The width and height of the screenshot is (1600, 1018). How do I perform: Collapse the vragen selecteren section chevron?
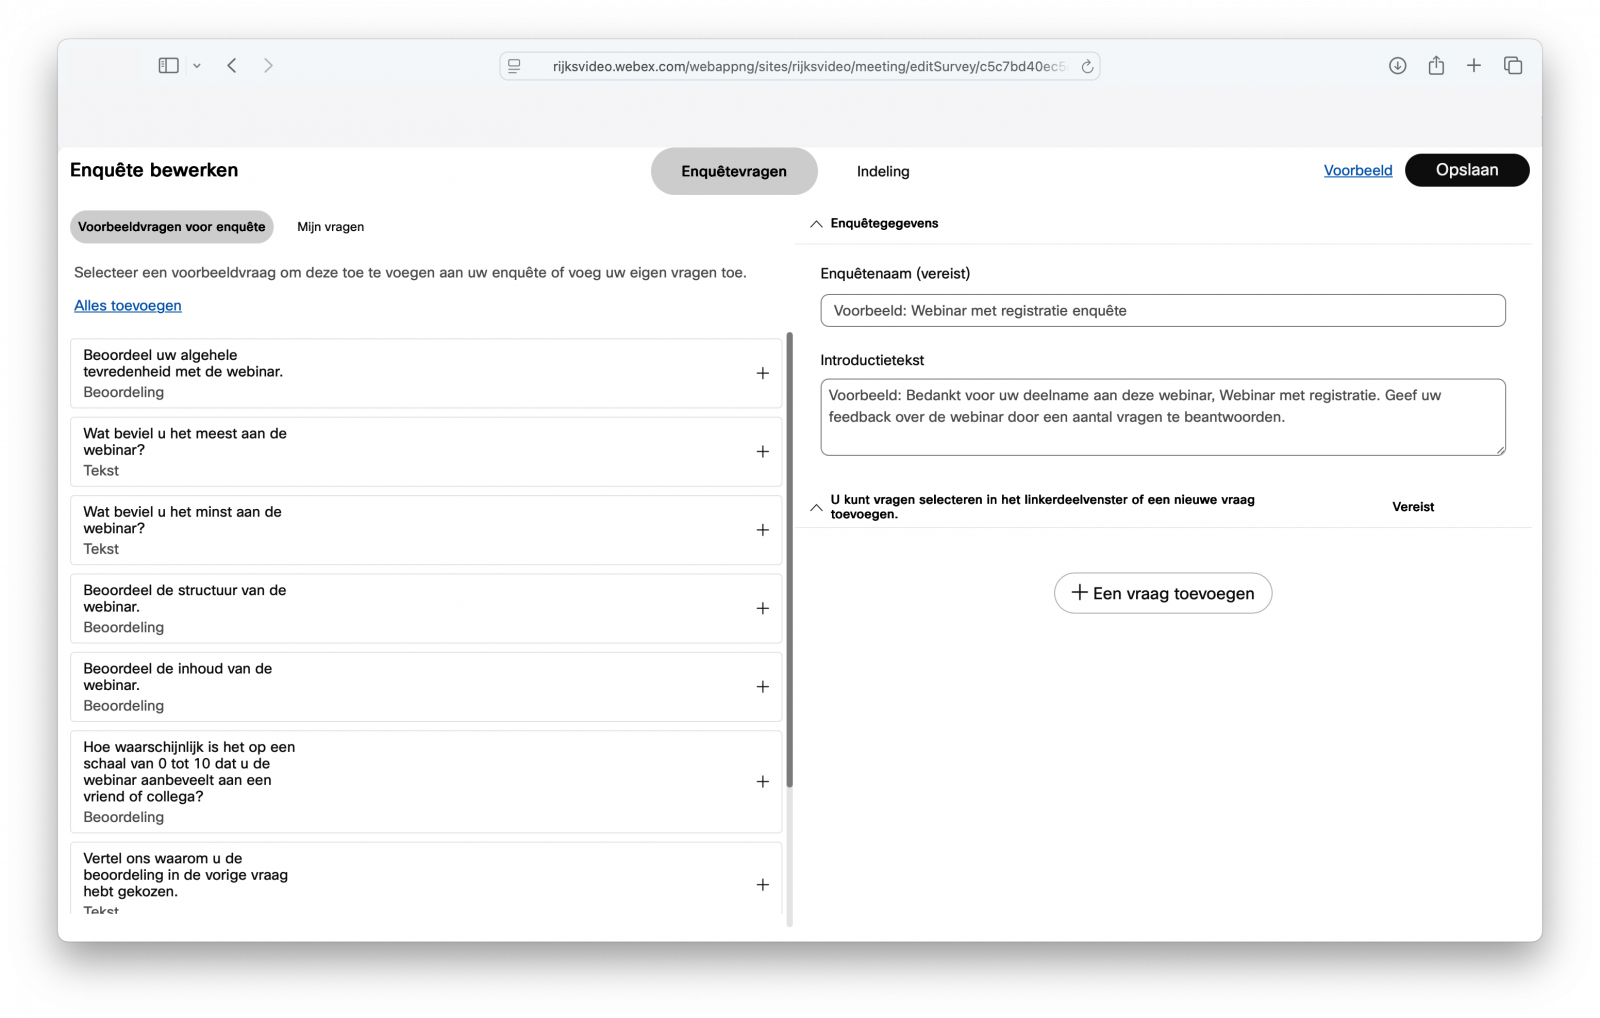coord(816,507)
